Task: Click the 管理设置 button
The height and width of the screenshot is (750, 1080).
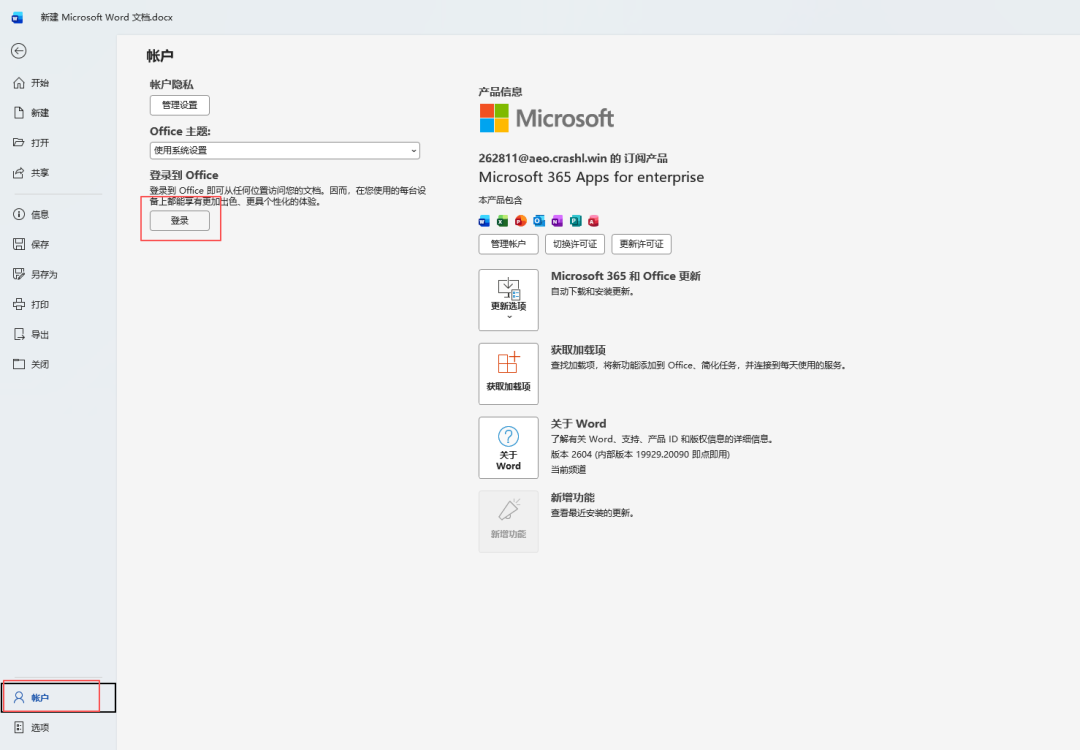Action: coord(180,105)
